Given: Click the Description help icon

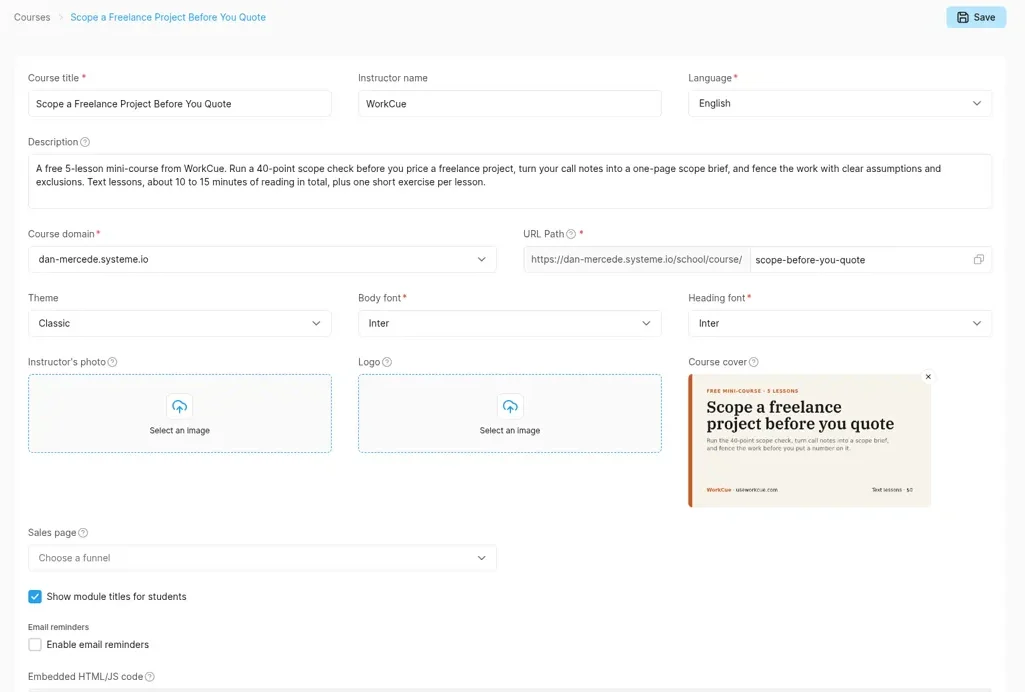Looking at the screenshot, I should point(85,142).
